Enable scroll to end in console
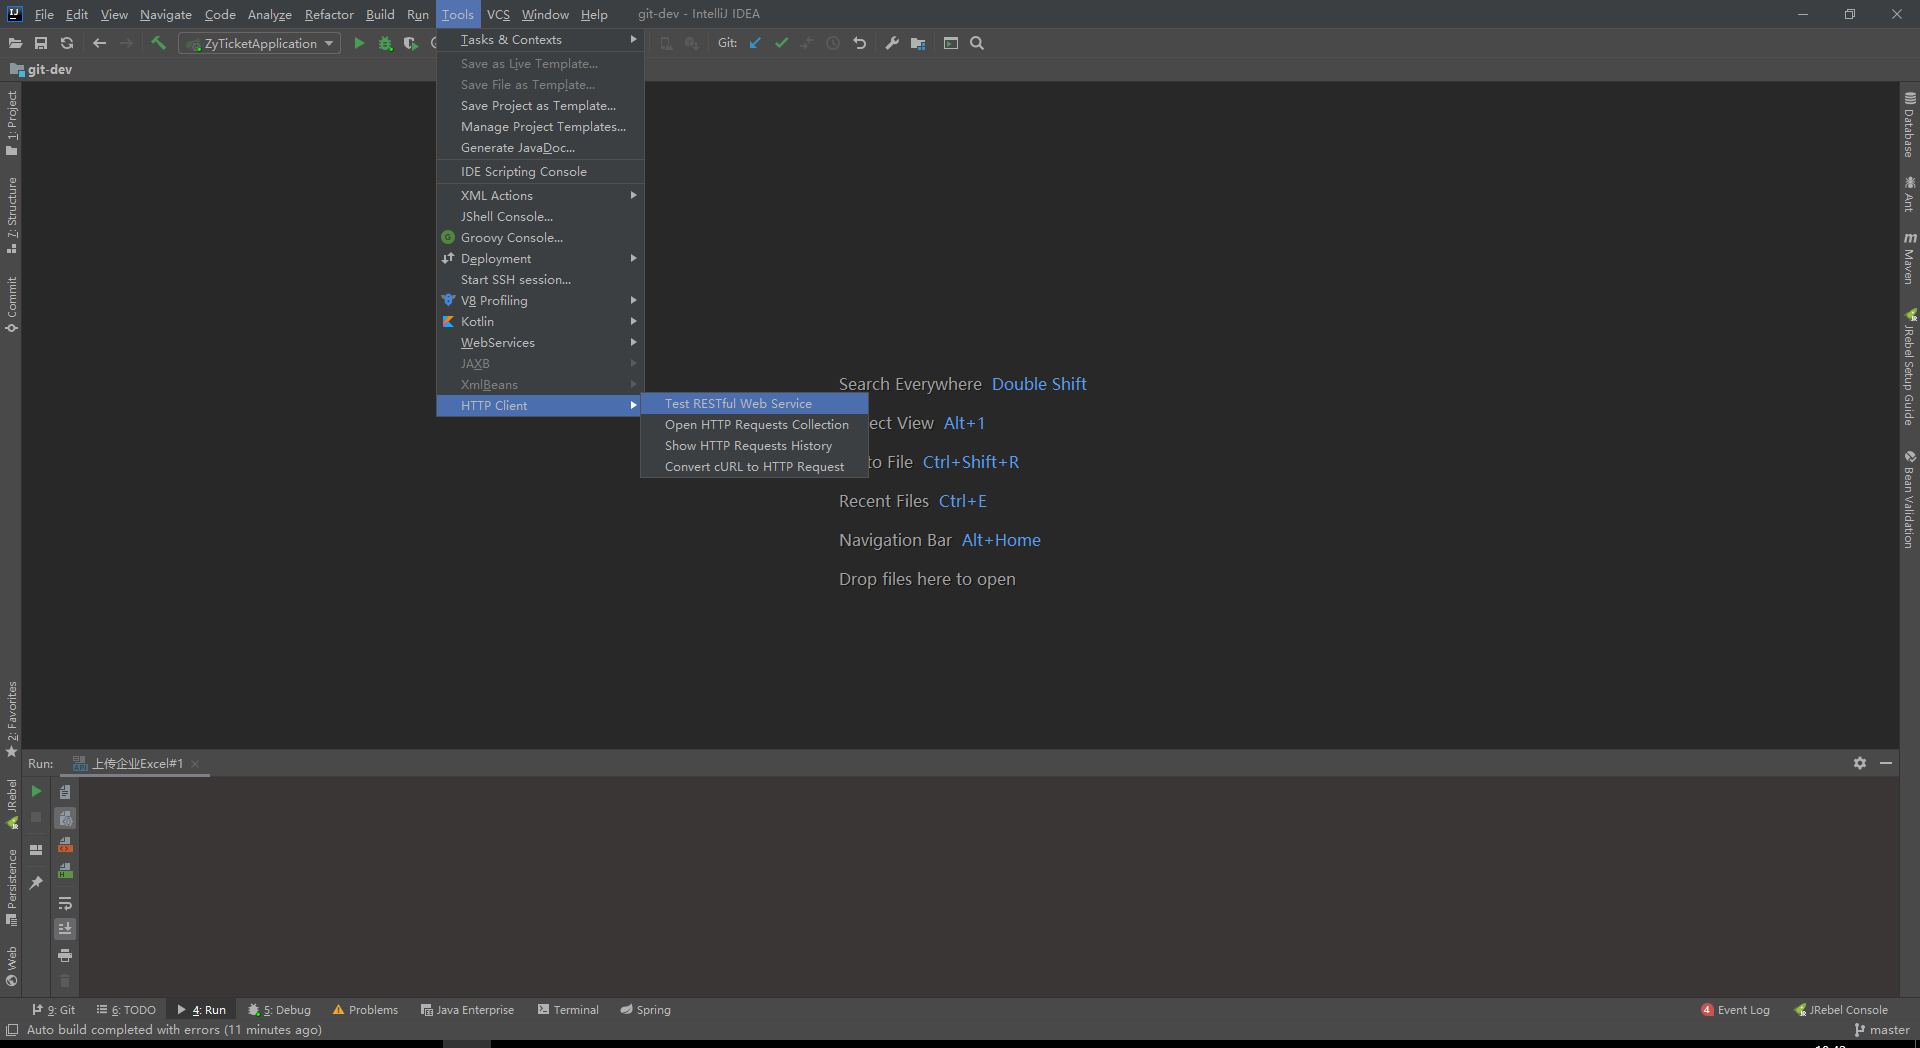The width and height of the screenshot is (1920, 1048). tap(65, 928)
